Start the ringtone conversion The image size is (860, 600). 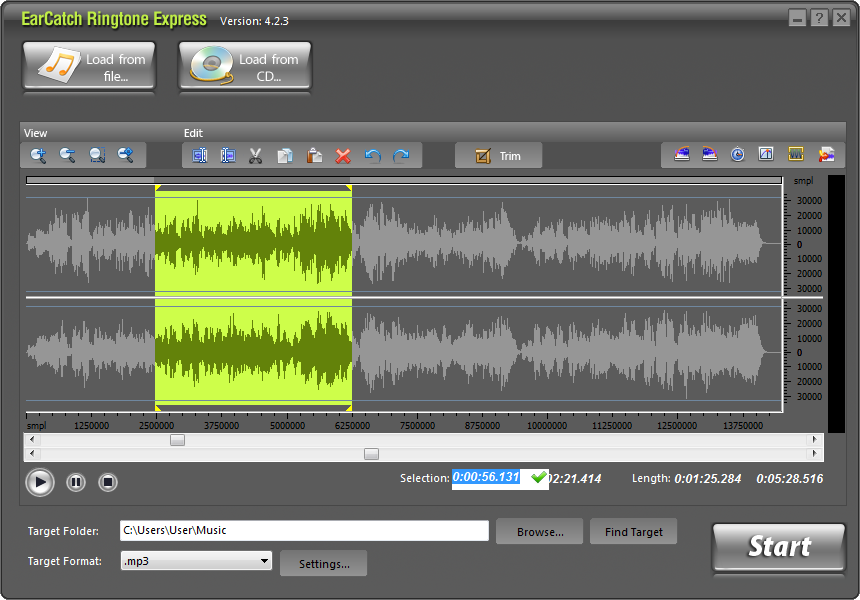779,547
